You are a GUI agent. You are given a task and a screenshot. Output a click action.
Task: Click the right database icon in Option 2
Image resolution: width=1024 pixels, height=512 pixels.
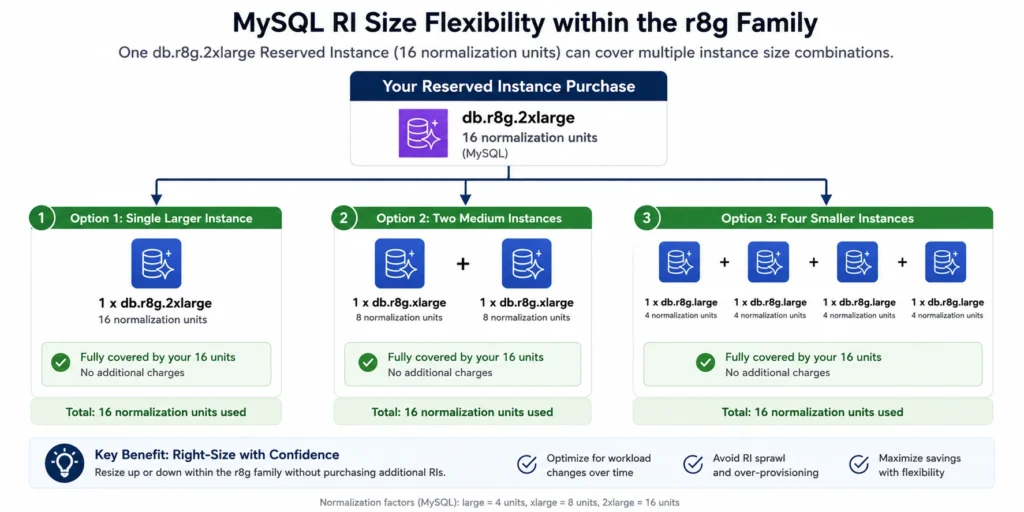pos(526,263)
